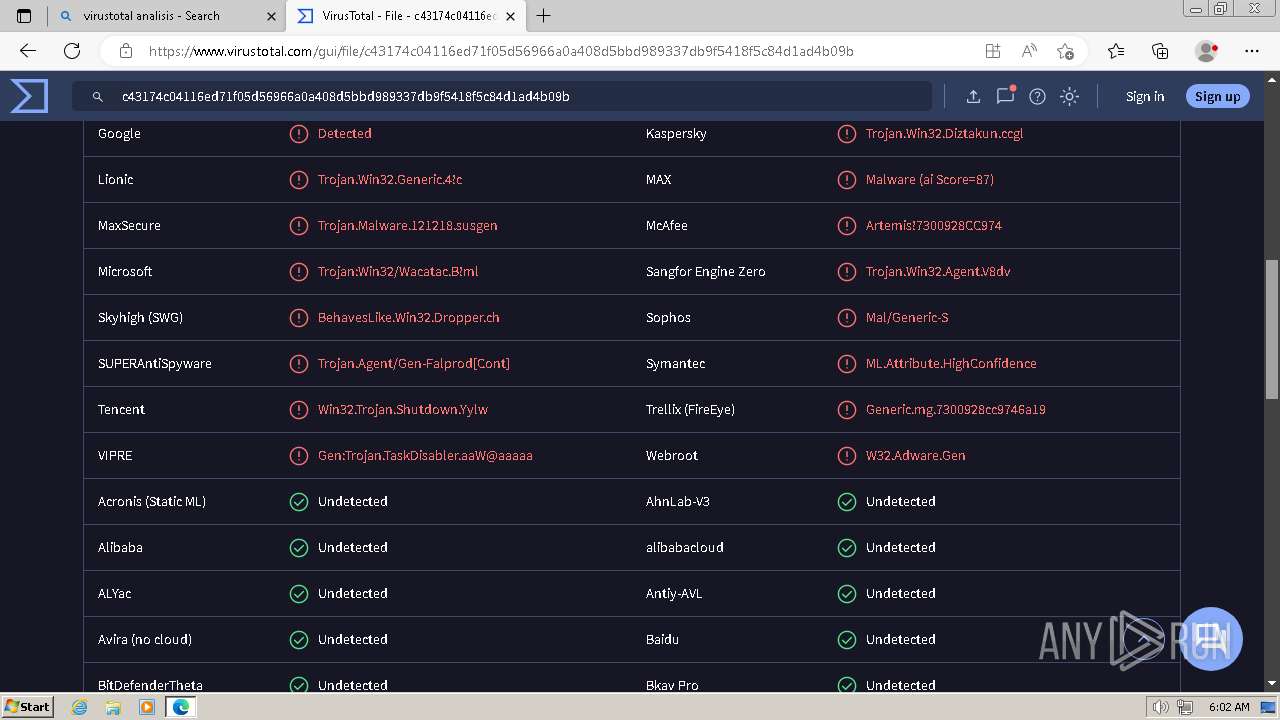Click the search magnifier icon in VirusTotal bar
1280x720 pixels.
coord(98,97)
